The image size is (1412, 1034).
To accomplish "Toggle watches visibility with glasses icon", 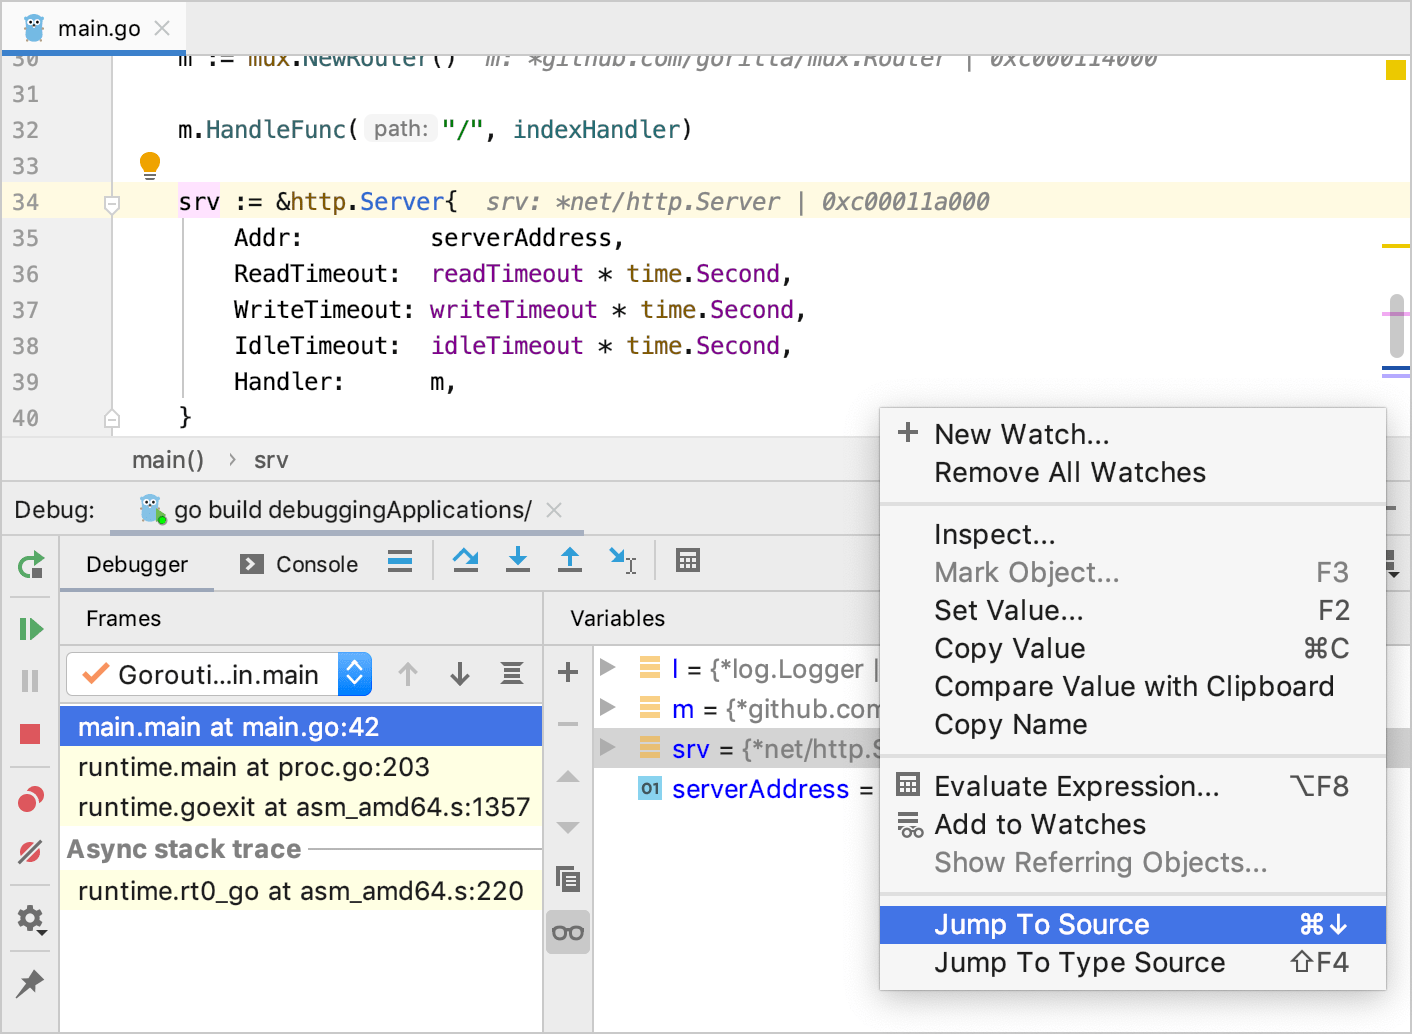I will click(x=567, y=931).
